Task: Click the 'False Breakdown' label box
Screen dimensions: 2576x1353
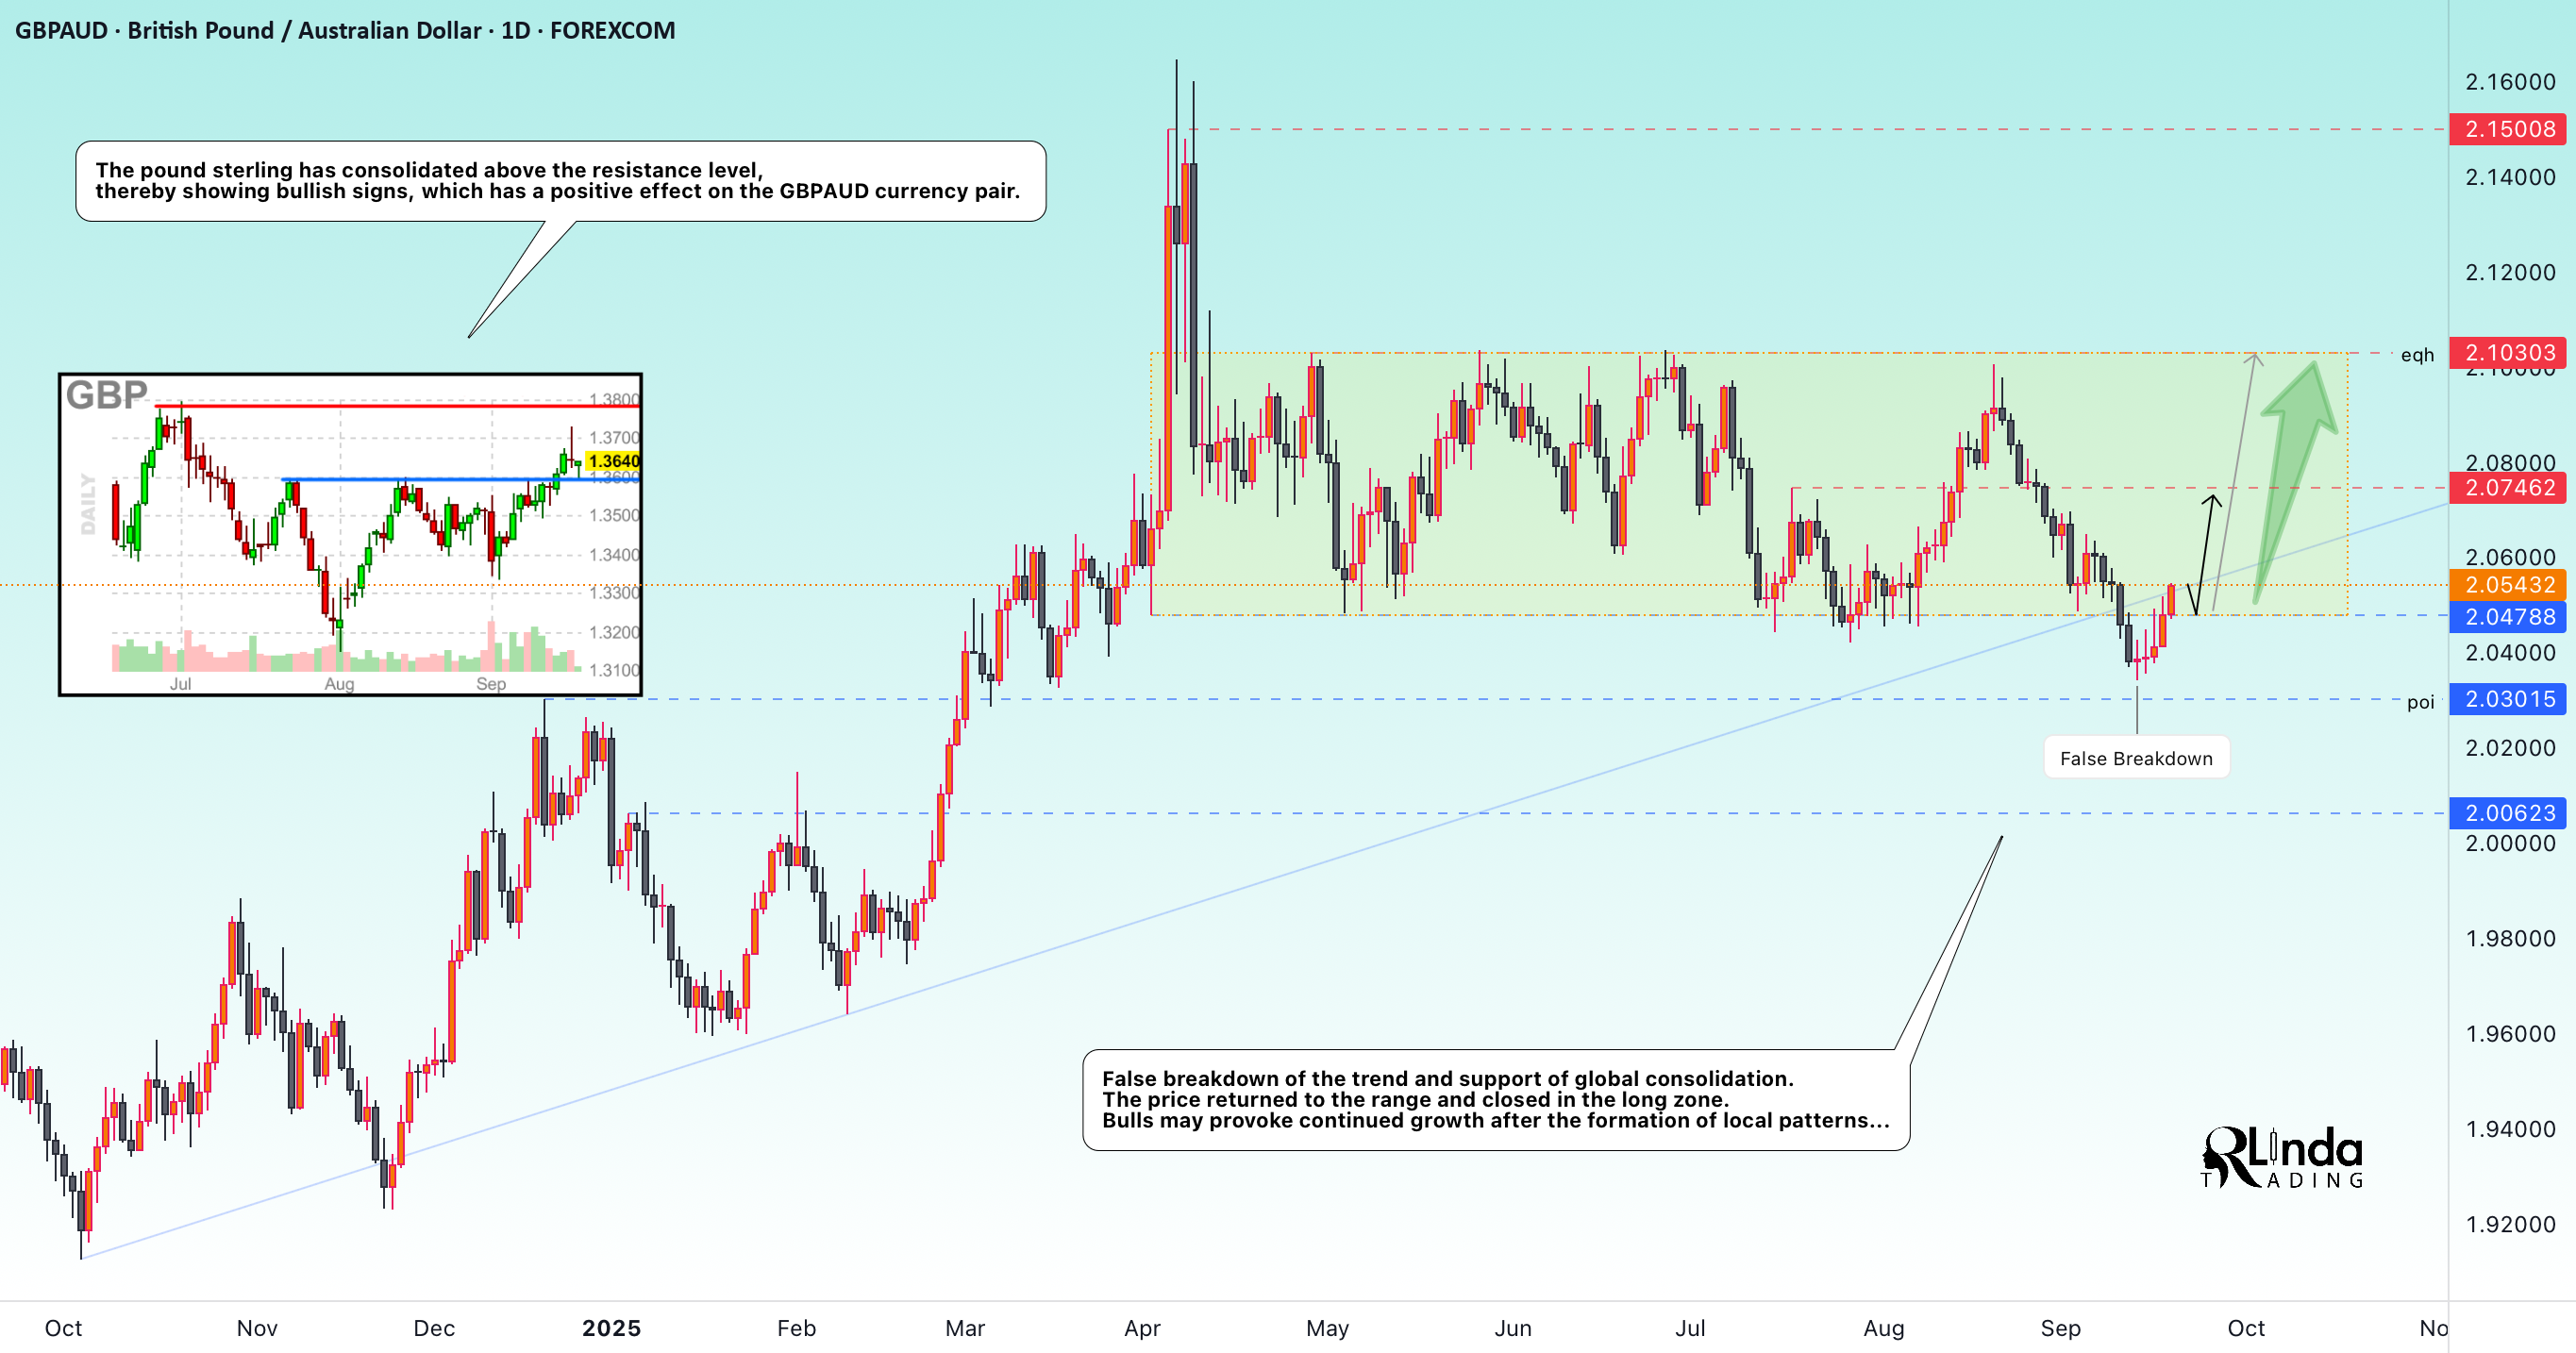Action: pos(2136,758)
